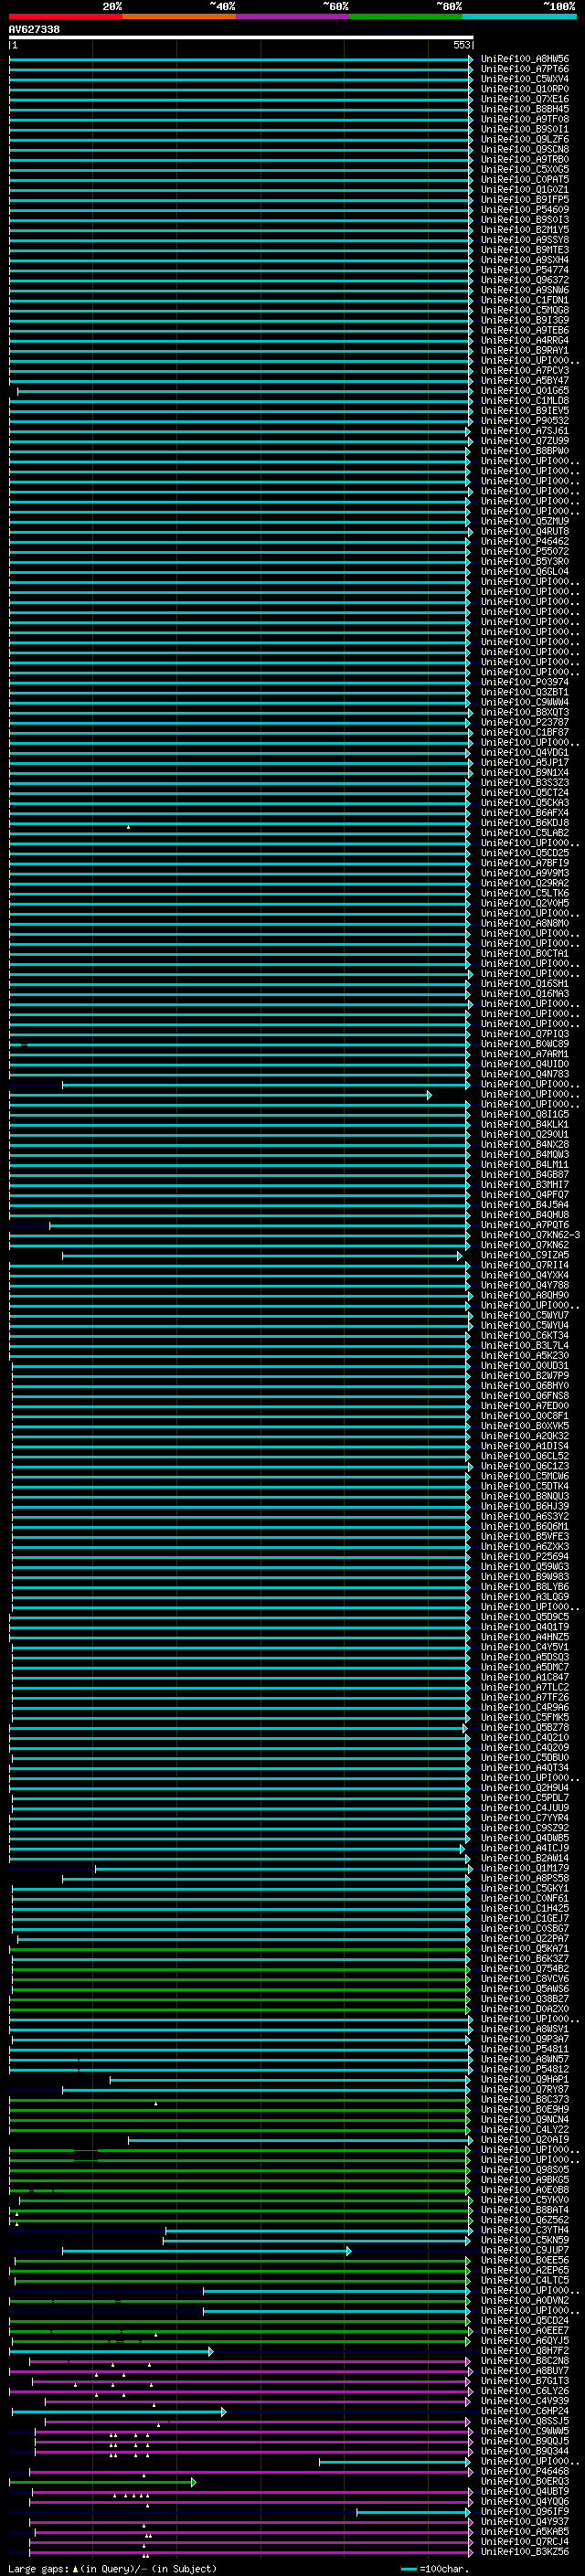Select the UniRef100_P90532 label
Viewport: 585px width, 2576px height.
tap(525, 420)
